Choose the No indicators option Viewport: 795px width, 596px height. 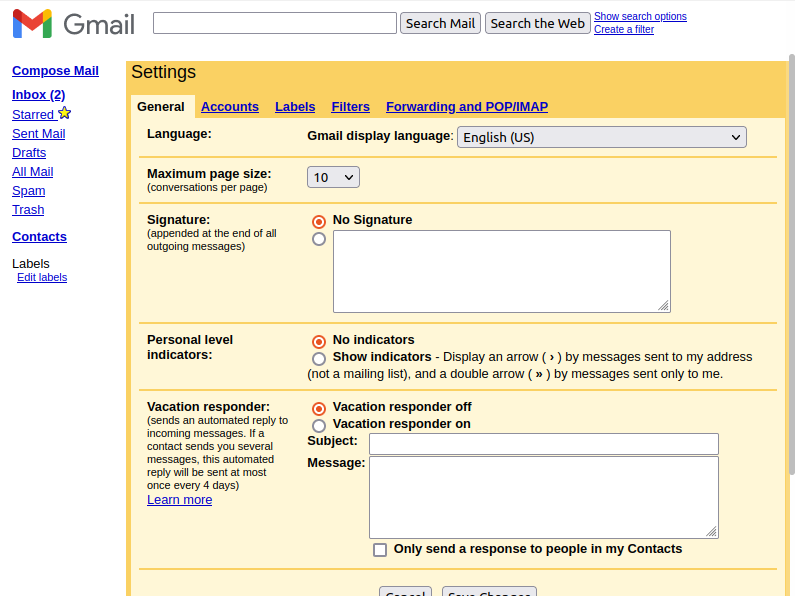click(x=319, y=342)
